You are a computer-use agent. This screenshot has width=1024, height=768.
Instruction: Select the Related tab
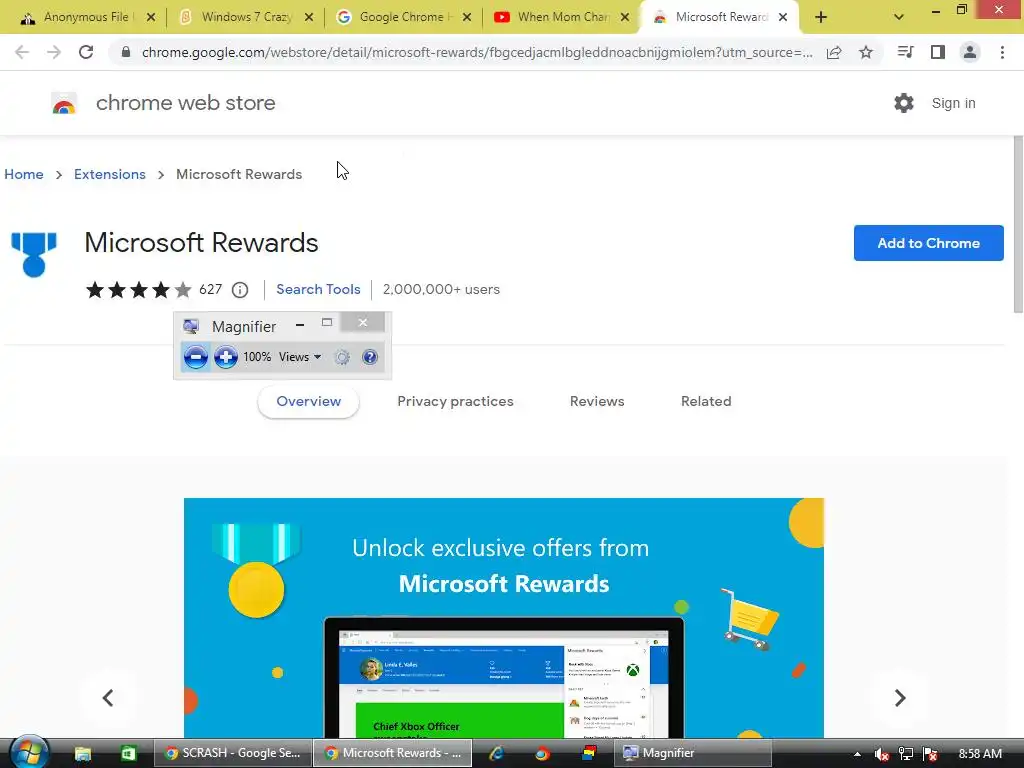(x=706, y=402)
